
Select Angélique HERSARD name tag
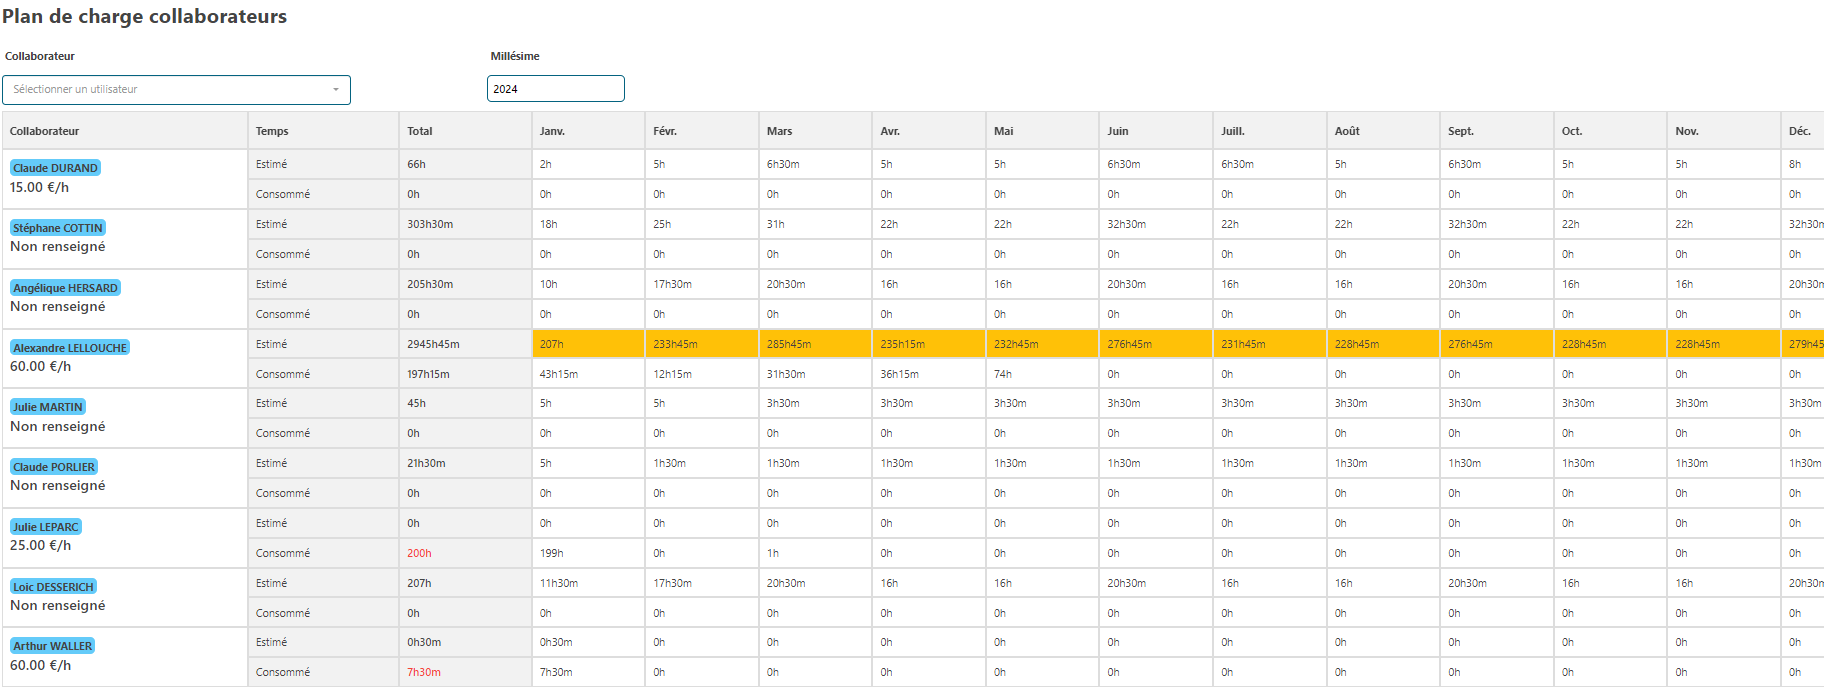[65, 288]
